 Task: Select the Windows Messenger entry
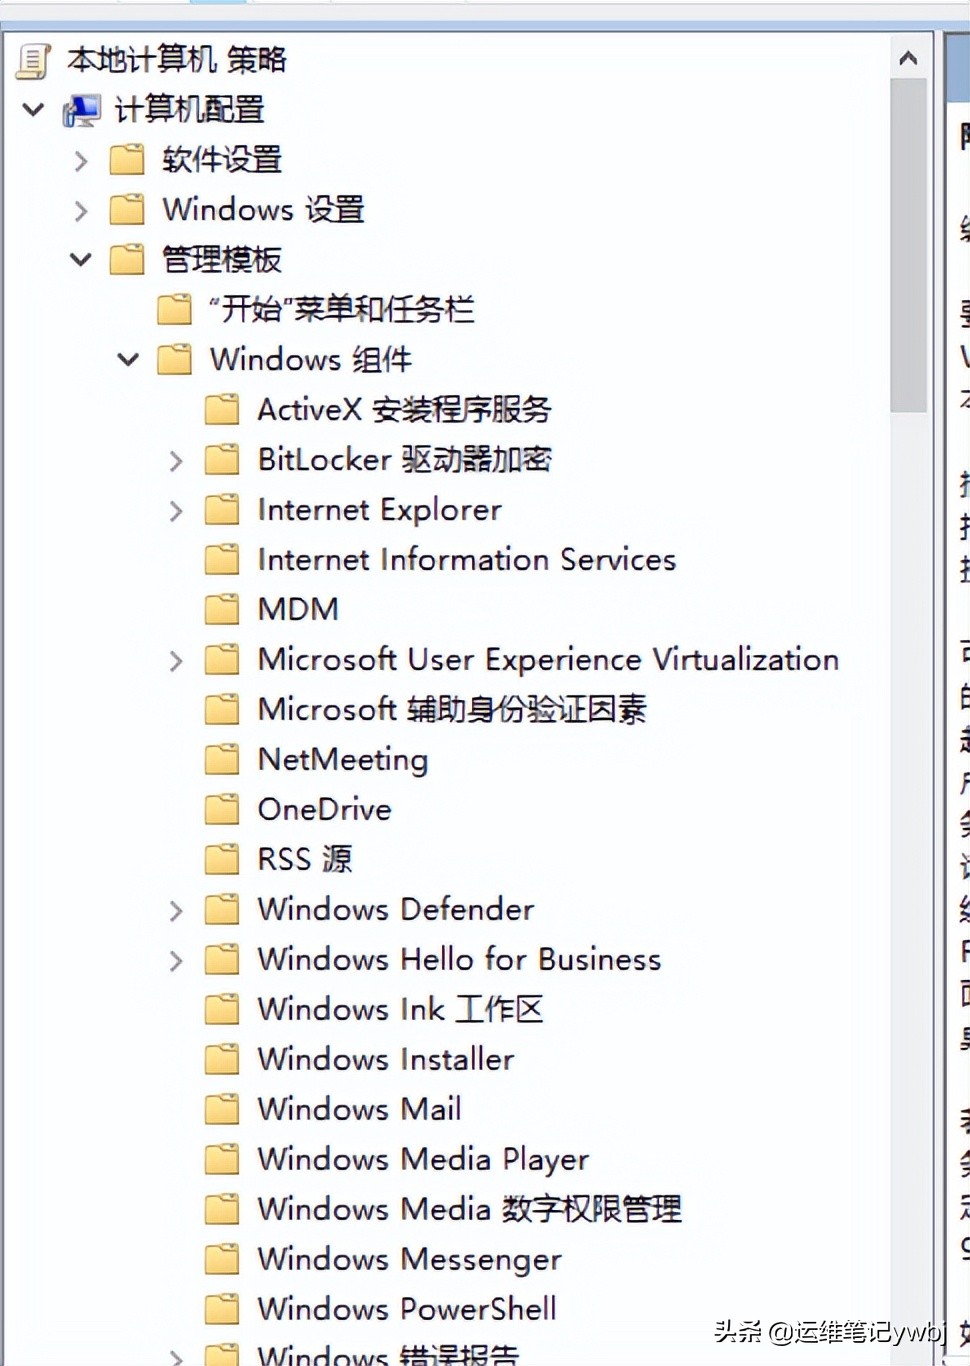click(409, 1259)
